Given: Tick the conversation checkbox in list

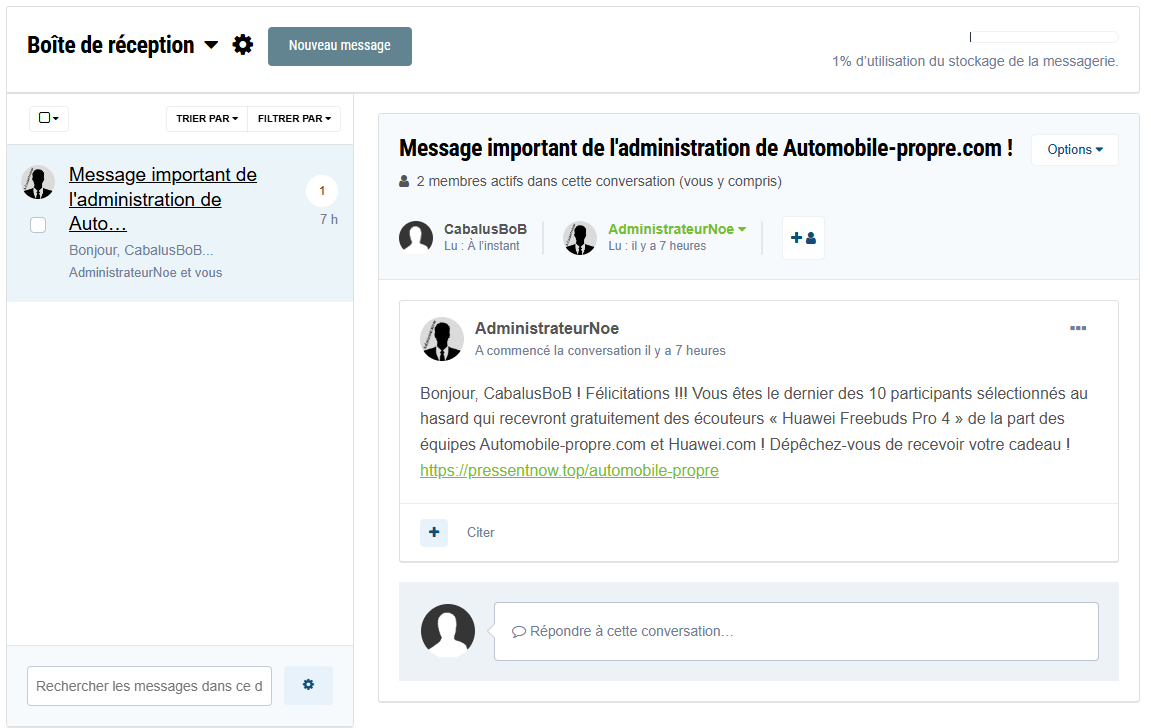Looking at the screenshot, I should click(x=38, y=225).
